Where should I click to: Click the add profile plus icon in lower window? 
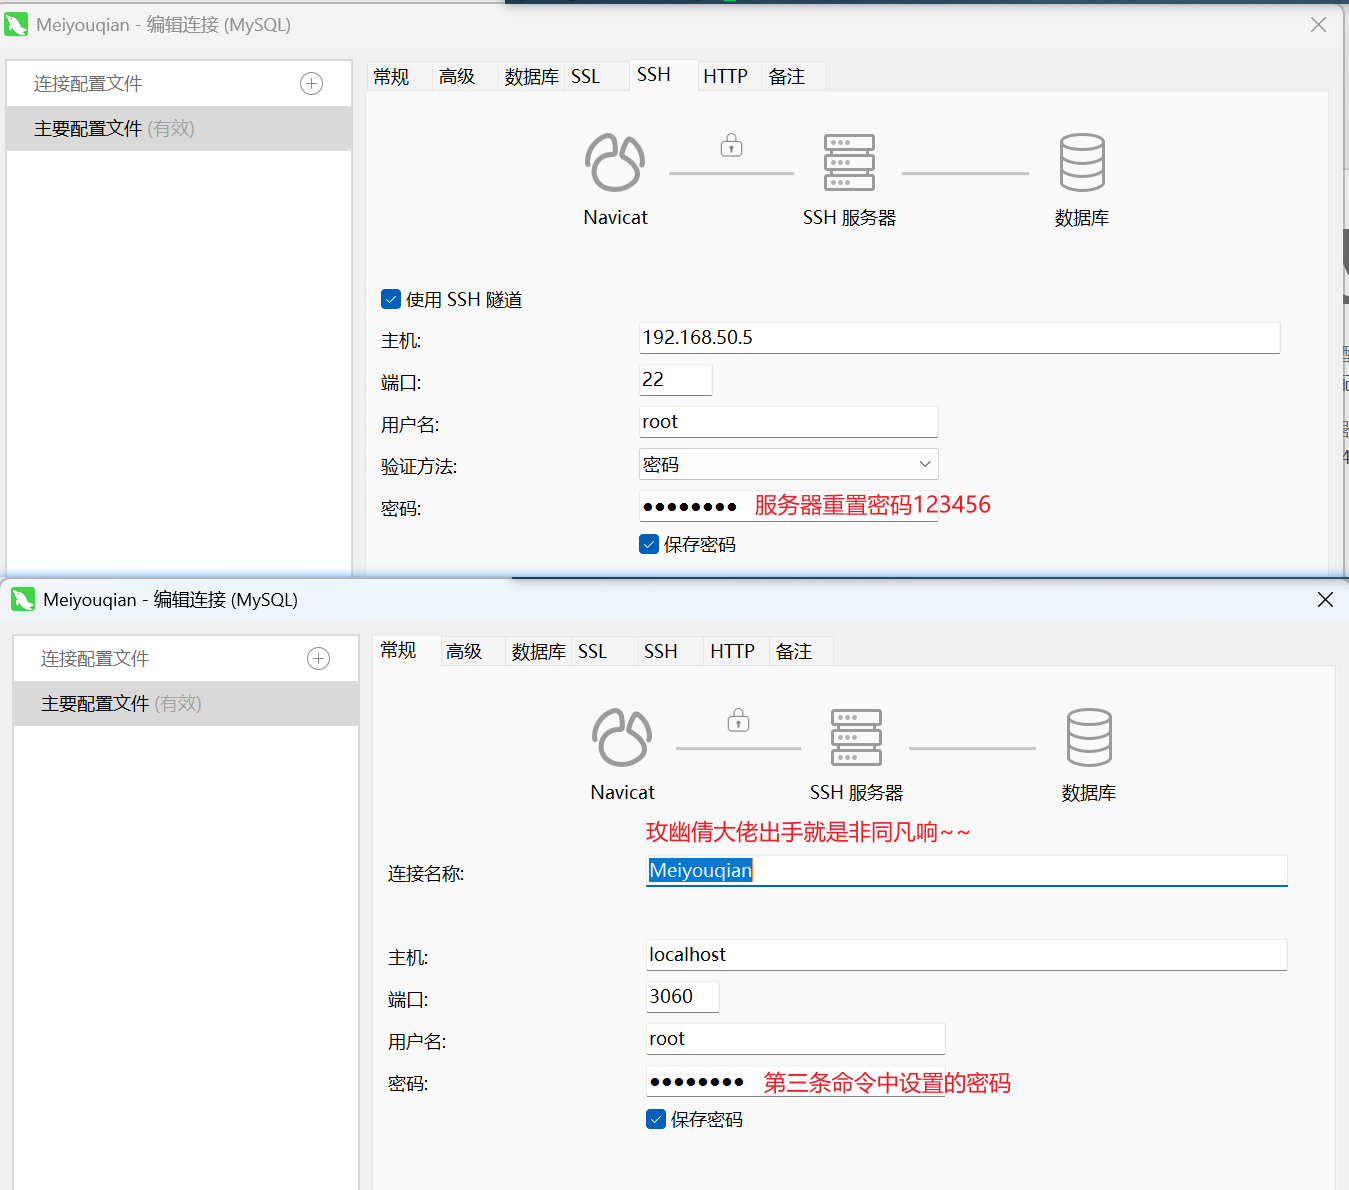[x=318, y=659]
